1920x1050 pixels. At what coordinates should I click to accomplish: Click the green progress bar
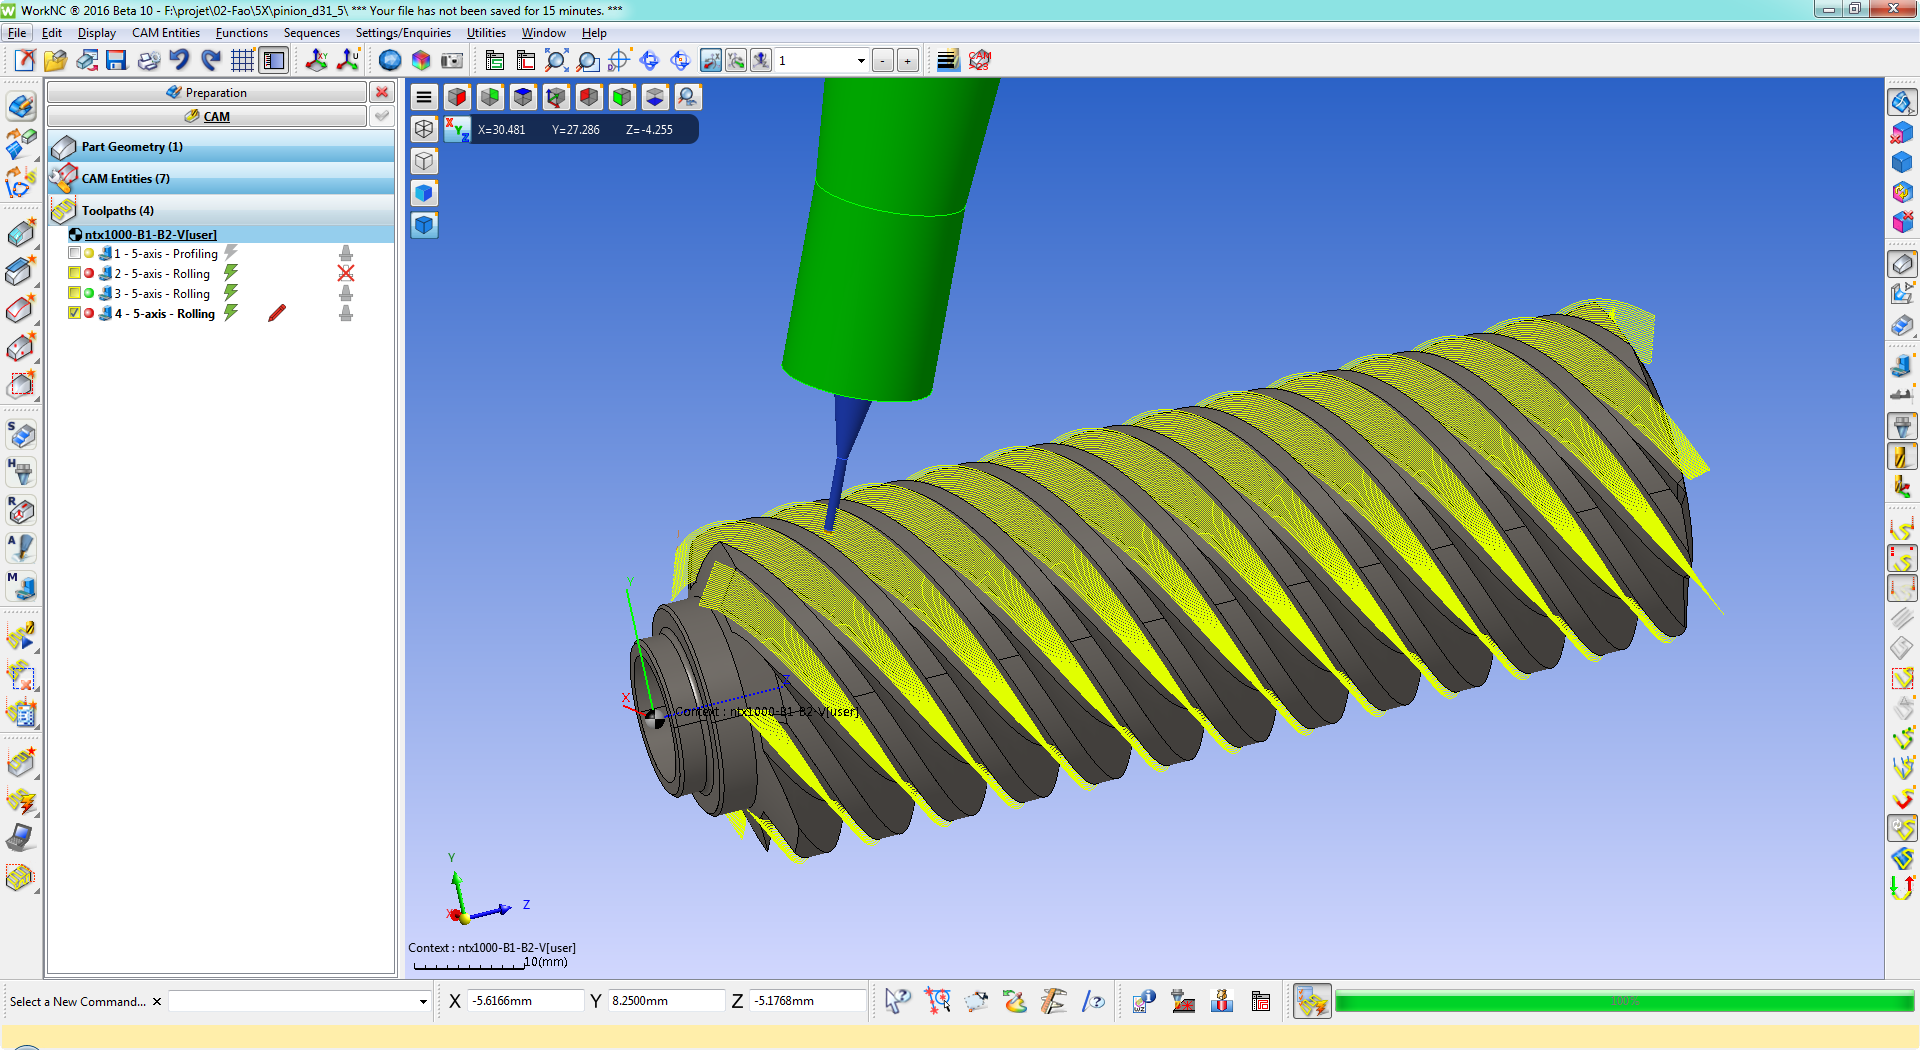click(1623, 1001)
